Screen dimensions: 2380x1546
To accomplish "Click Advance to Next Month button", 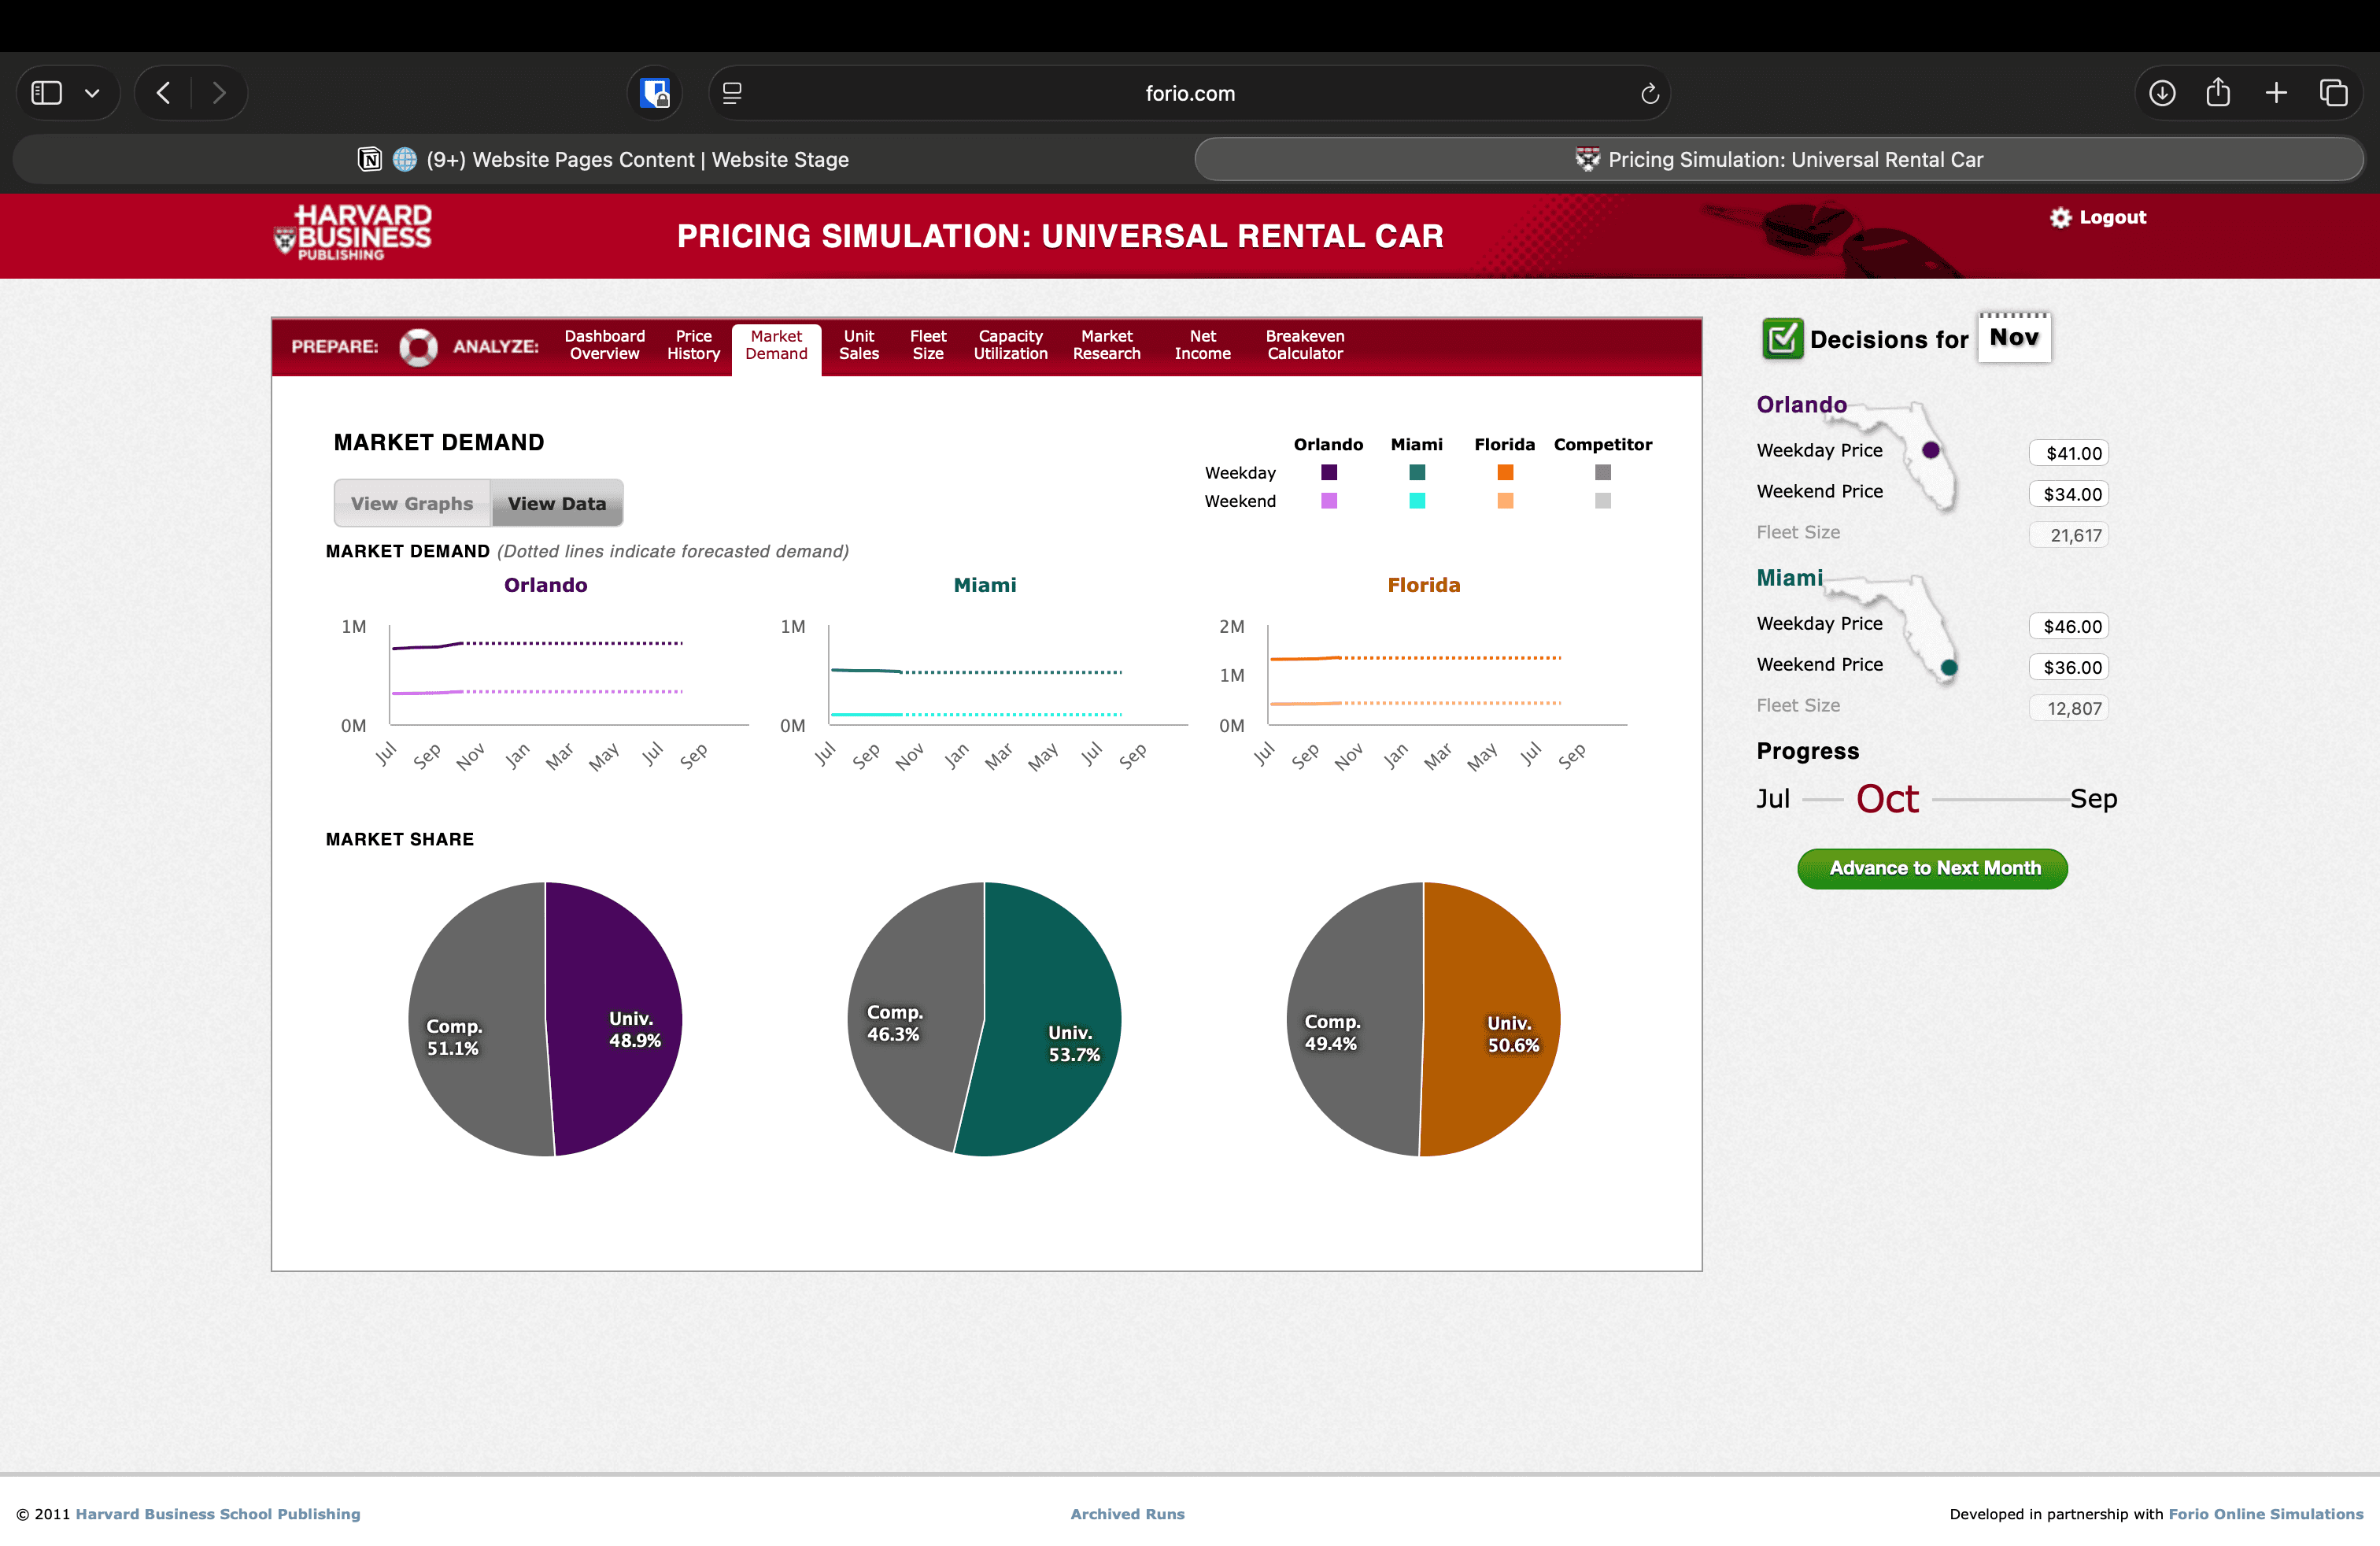I will point(1932,868).
